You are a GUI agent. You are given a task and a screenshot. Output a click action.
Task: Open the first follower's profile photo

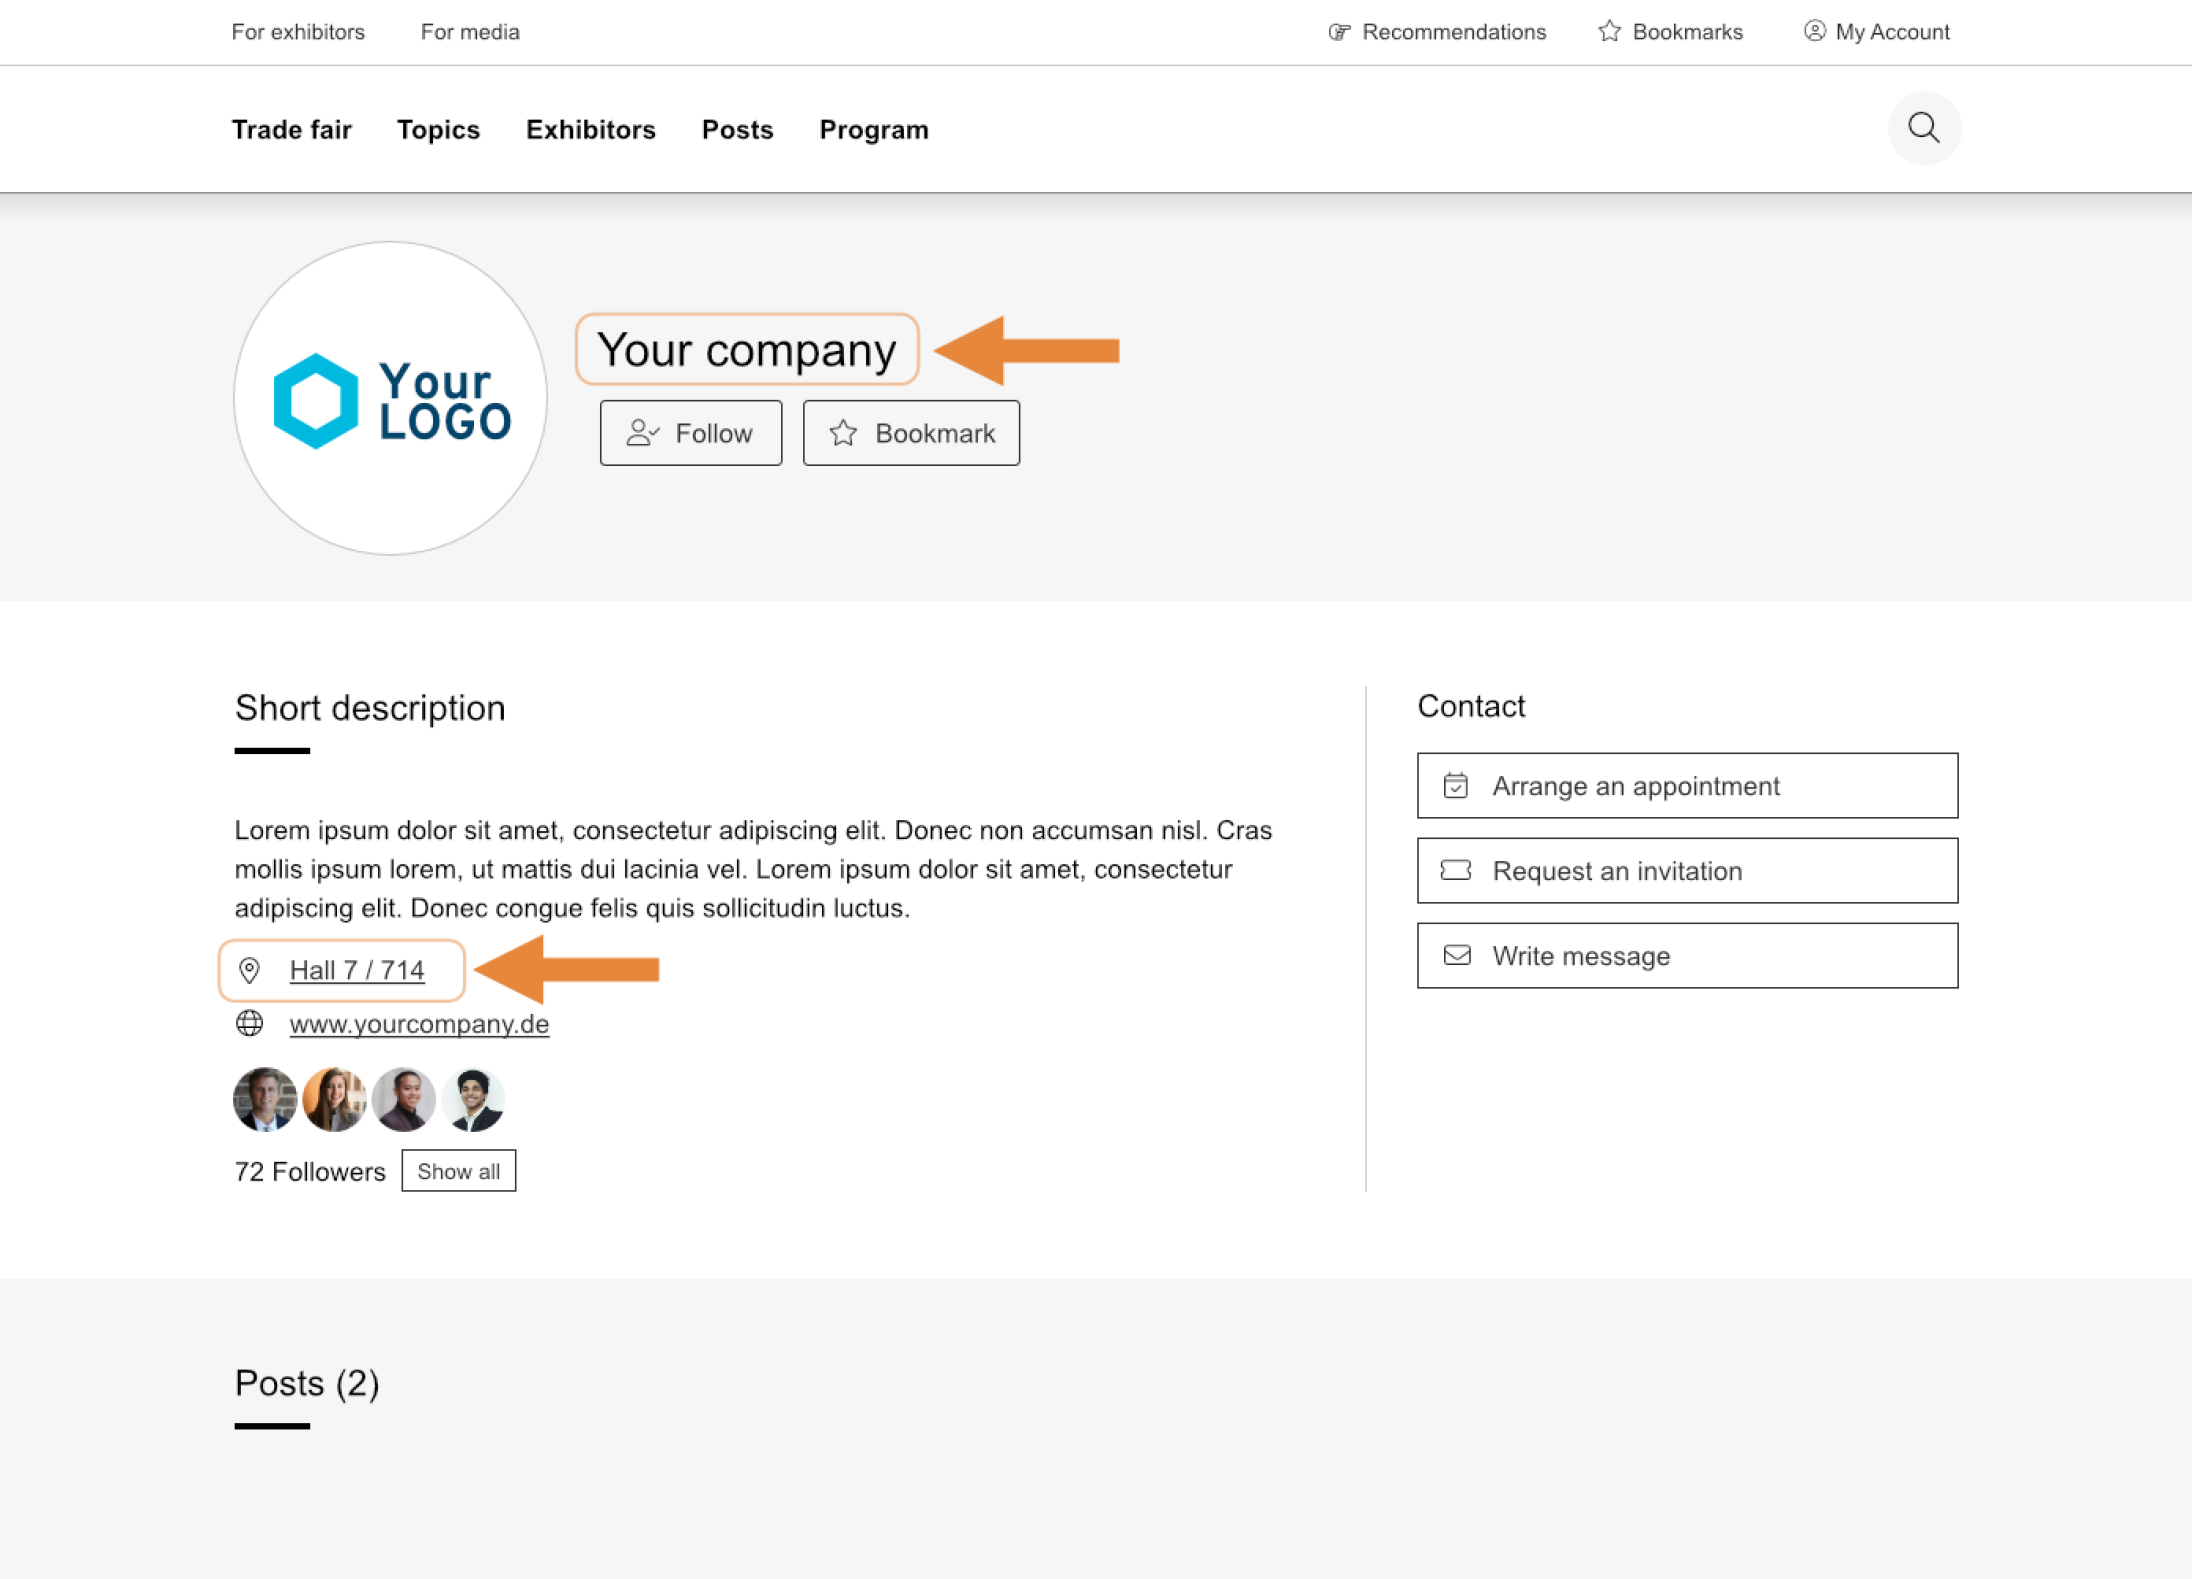265,1099
